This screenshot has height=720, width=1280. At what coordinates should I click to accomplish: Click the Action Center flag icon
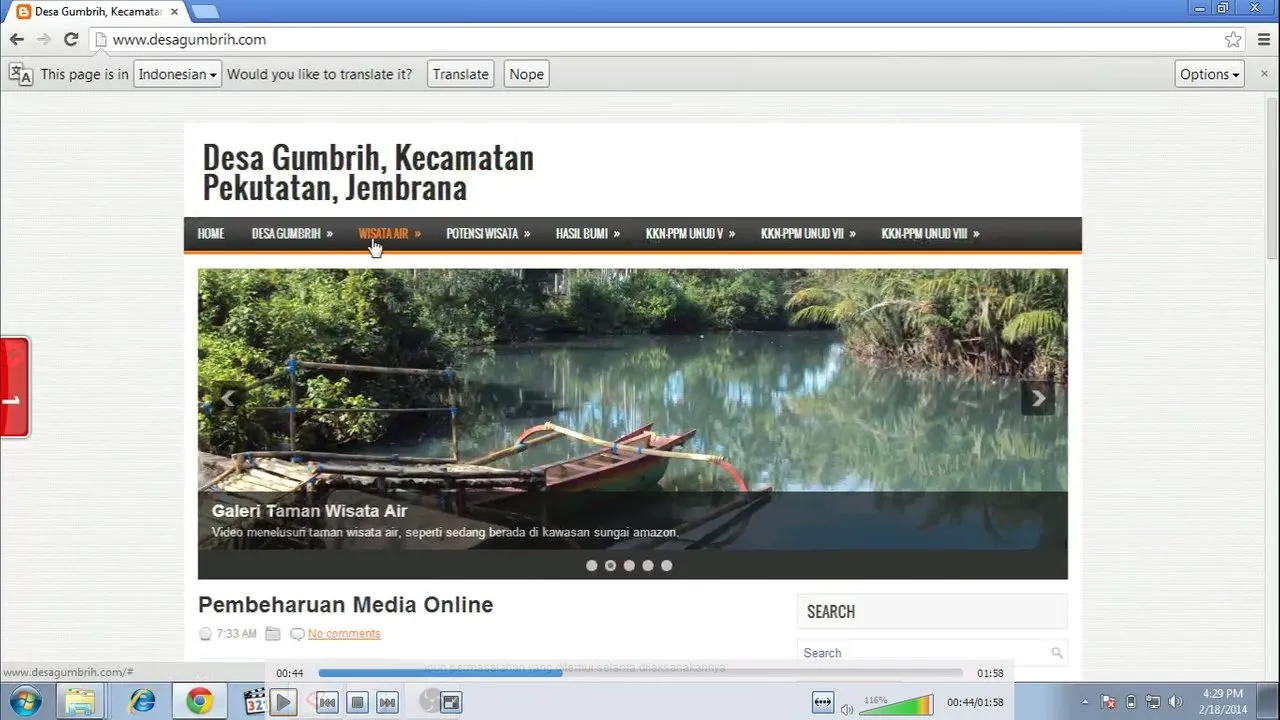(x=1108, y=702)
